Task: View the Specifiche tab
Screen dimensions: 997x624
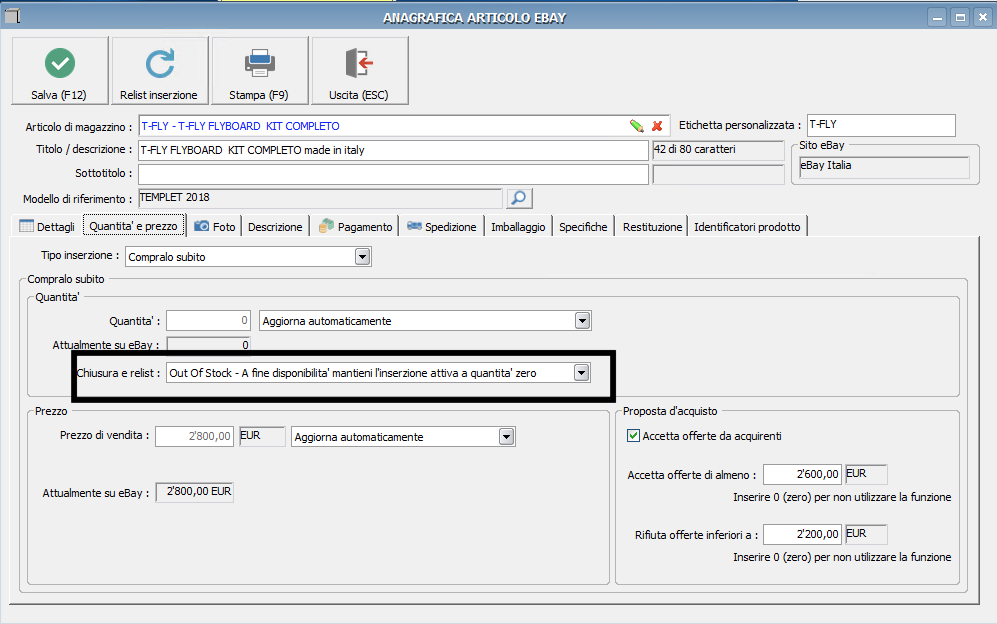Action: click(x=583, y=226)
